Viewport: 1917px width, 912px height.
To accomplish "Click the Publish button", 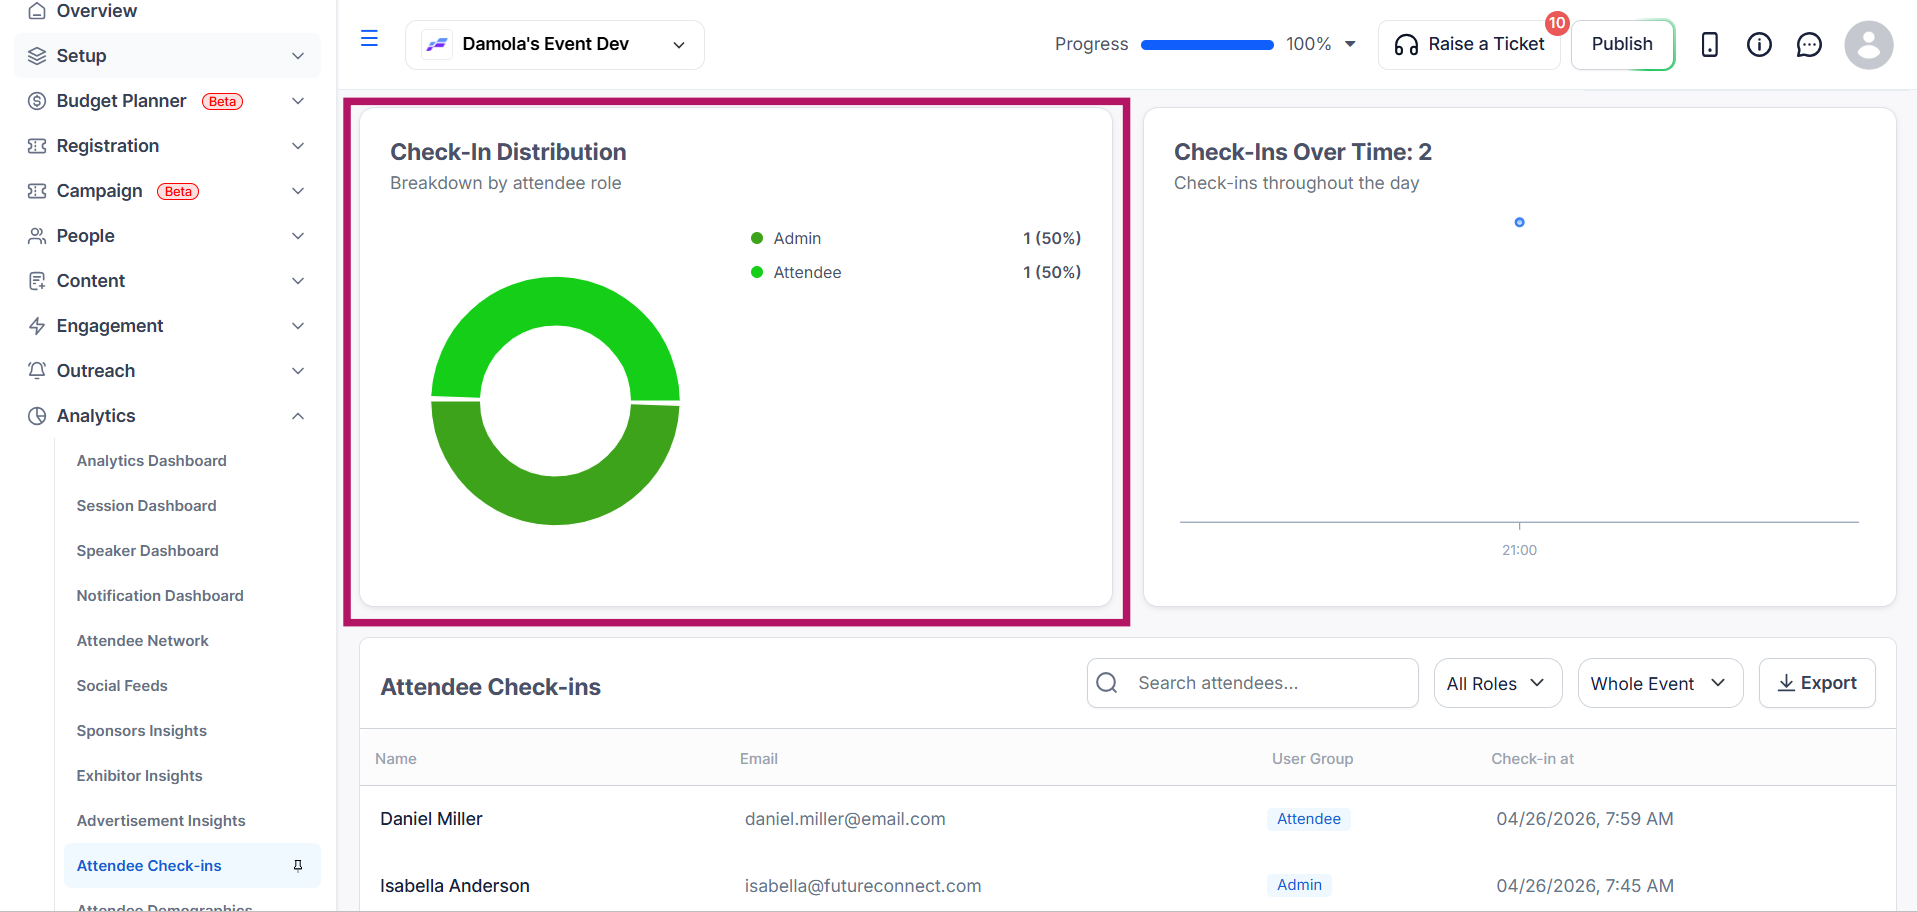I will [1622, 45].
